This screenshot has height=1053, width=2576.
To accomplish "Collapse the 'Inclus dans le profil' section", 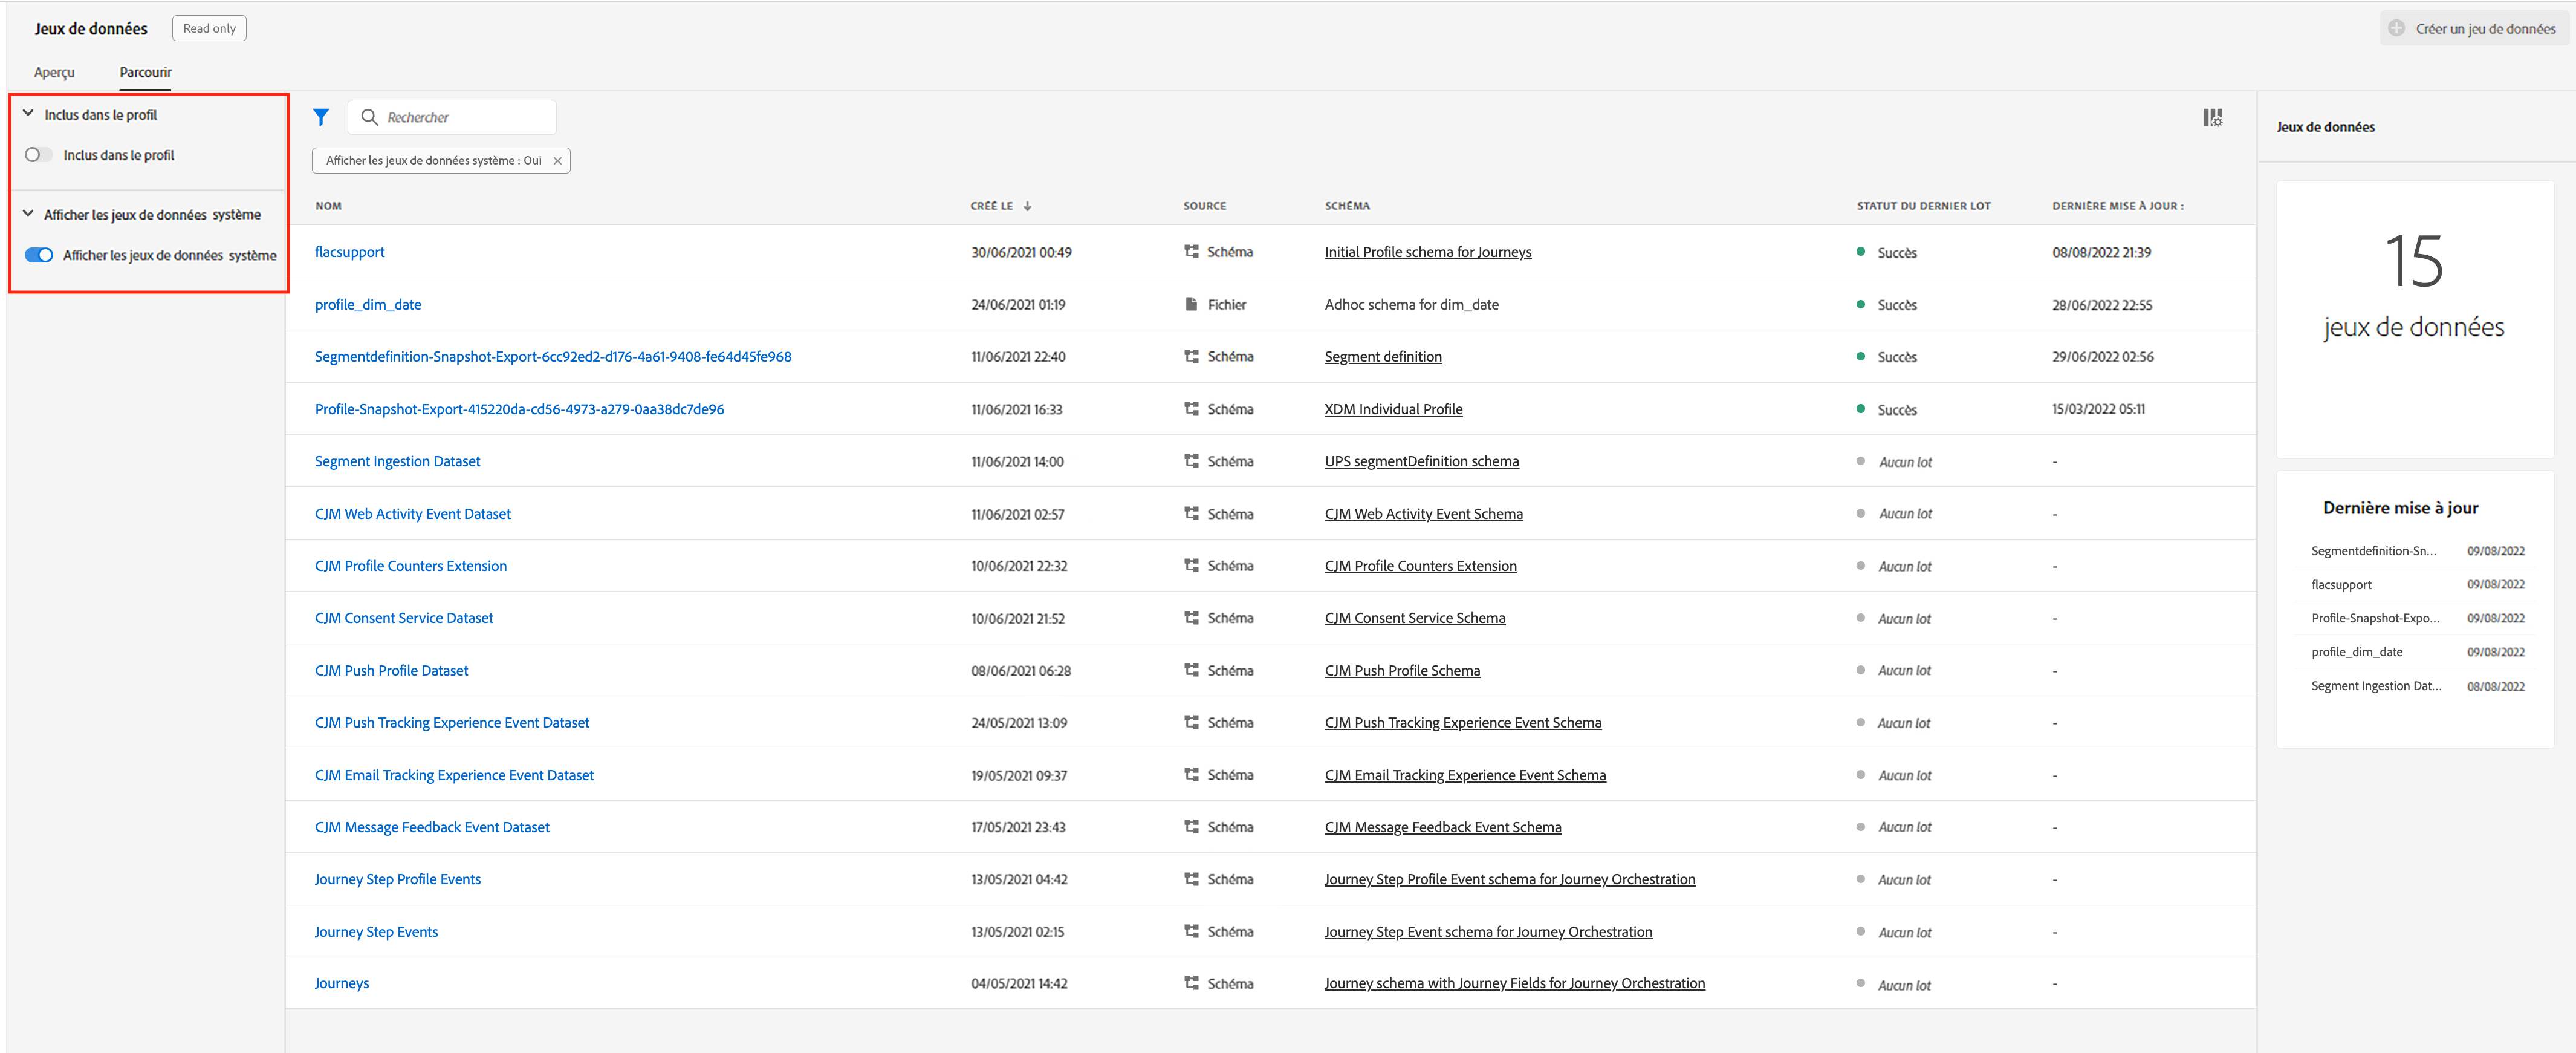I will (x=28, y=114).
